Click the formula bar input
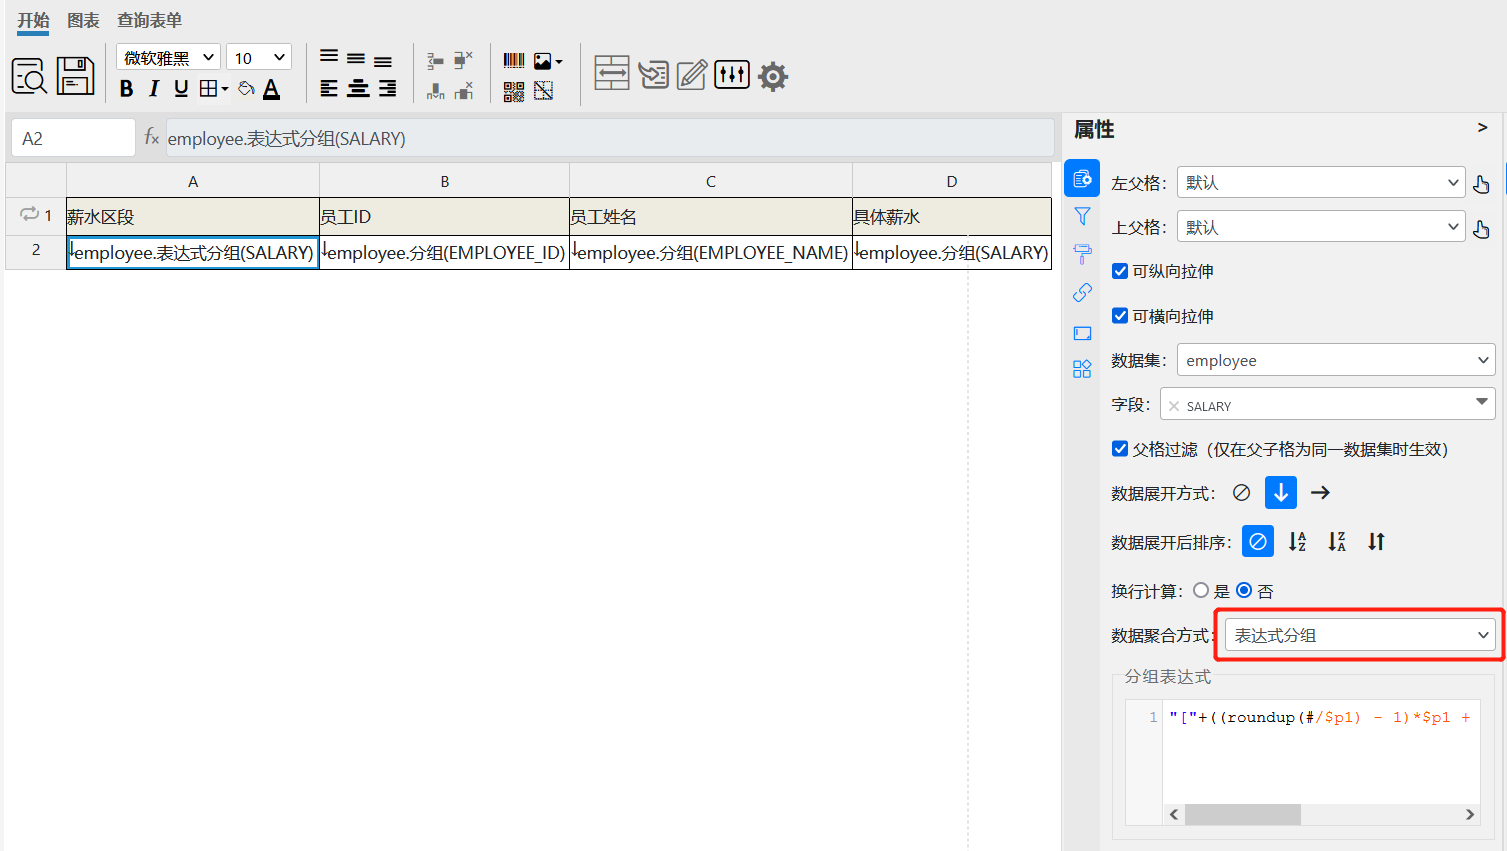1507x851 pixels. click(x=609, y=138)
